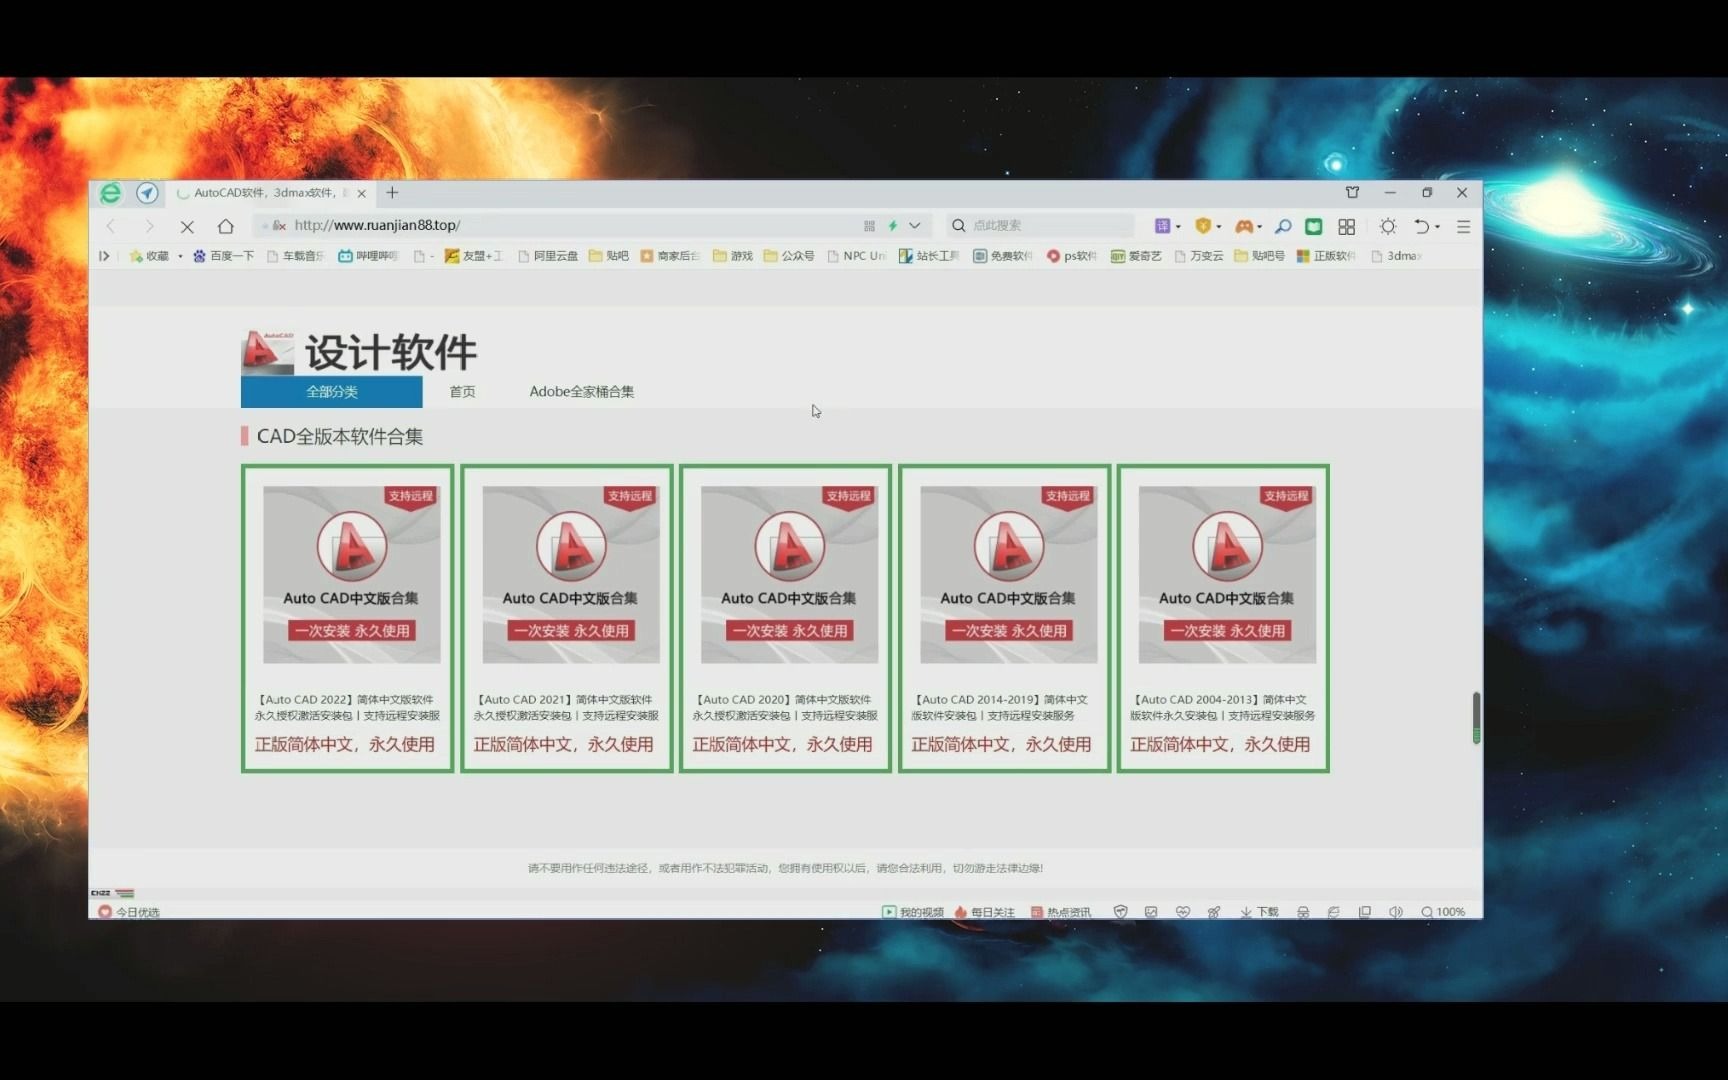Open 下载 downloads in status bar
This screenshot has height=1080, width=1728.
[x=1259, y=912]
